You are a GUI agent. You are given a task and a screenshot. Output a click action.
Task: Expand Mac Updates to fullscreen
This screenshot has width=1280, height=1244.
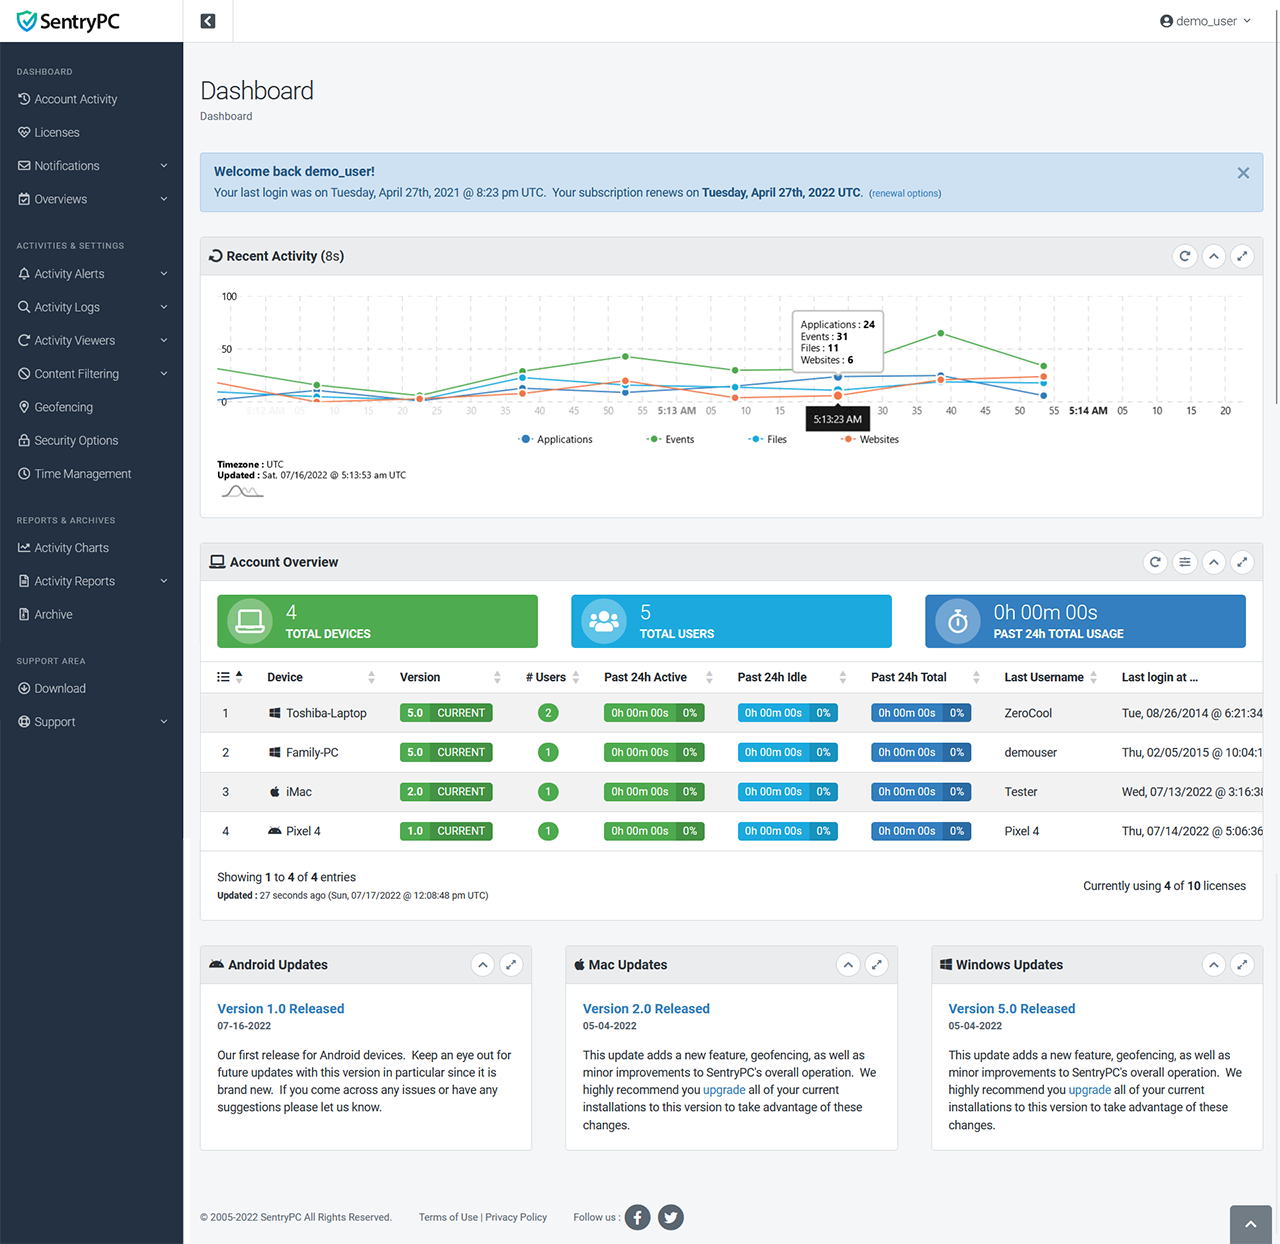877,965
